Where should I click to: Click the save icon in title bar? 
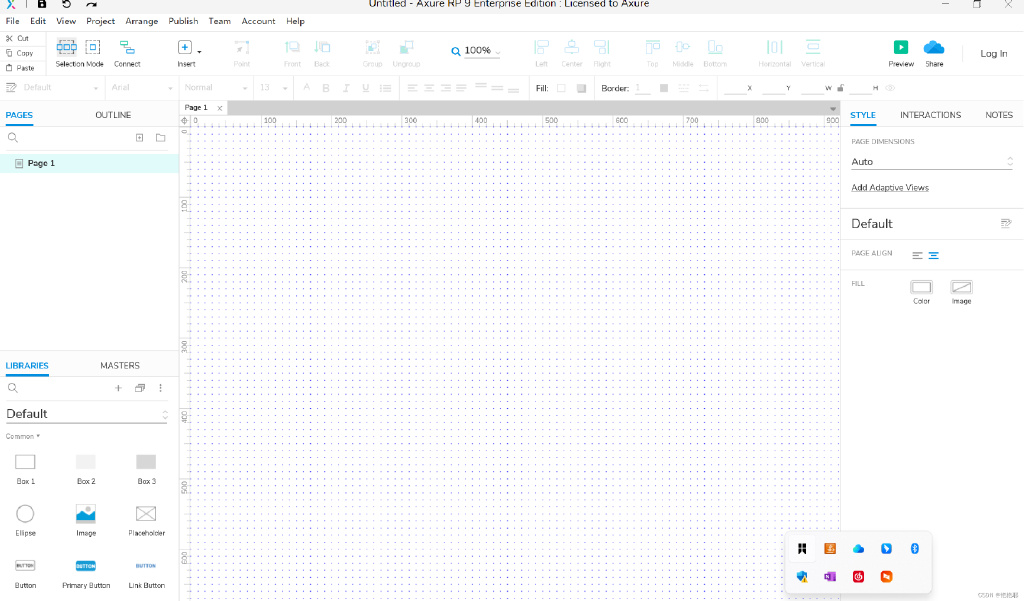[x=42, y=5]
